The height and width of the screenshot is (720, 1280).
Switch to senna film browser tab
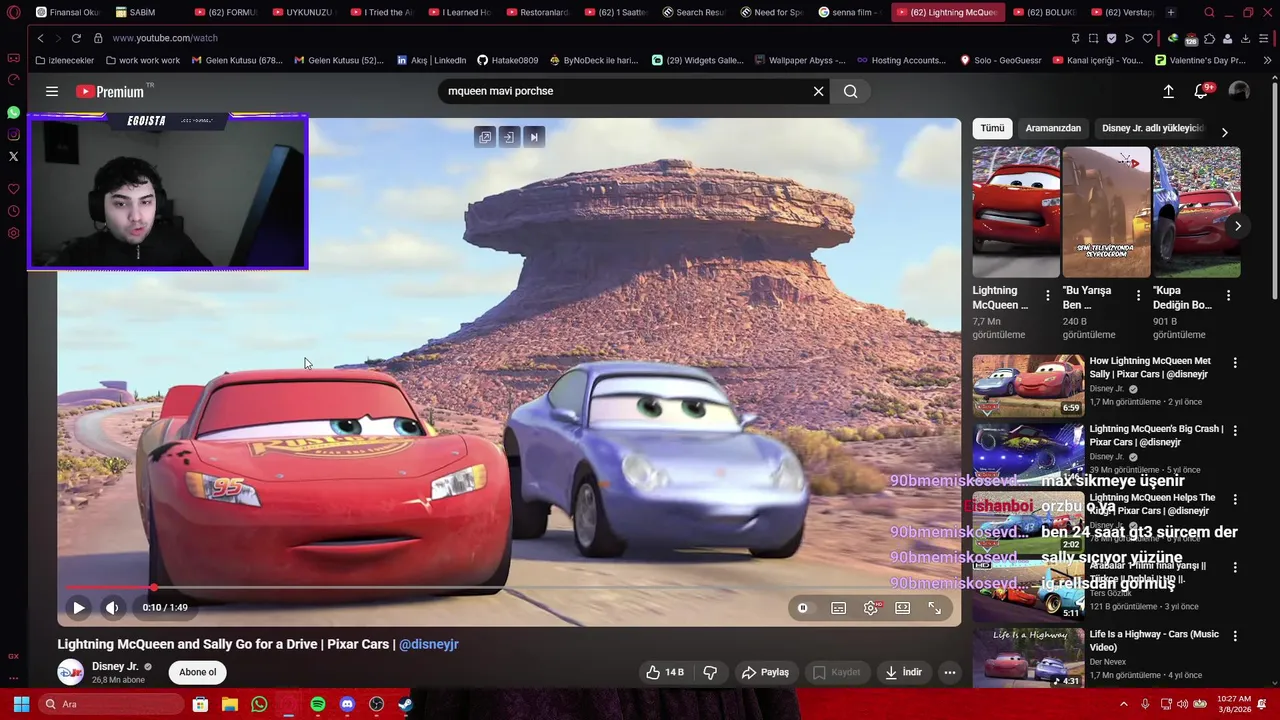pos(848,12)
